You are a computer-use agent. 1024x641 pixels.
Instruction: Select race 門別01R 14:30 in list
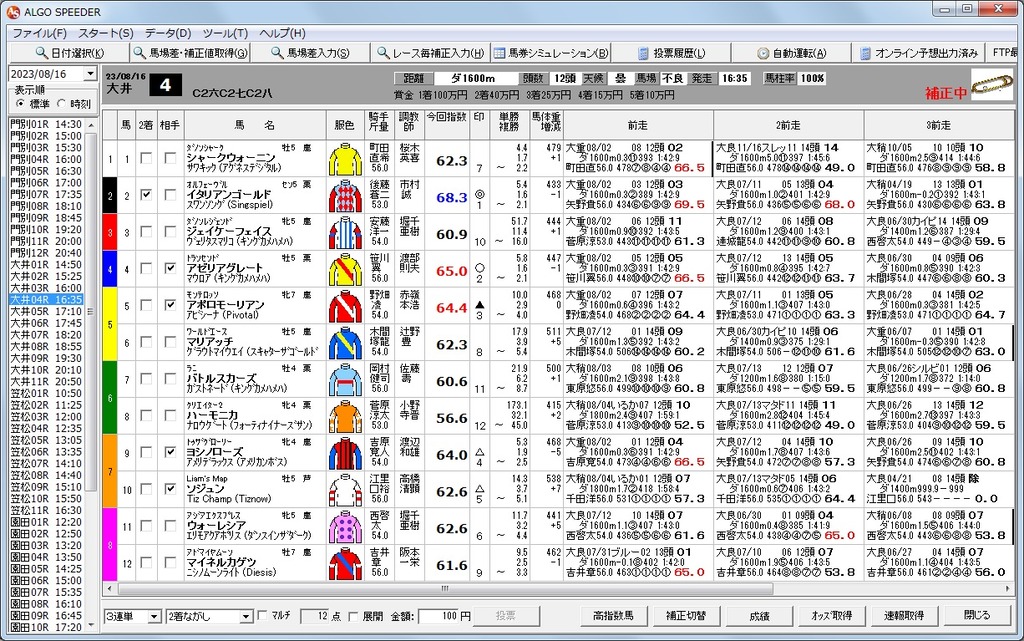point(46,124)
